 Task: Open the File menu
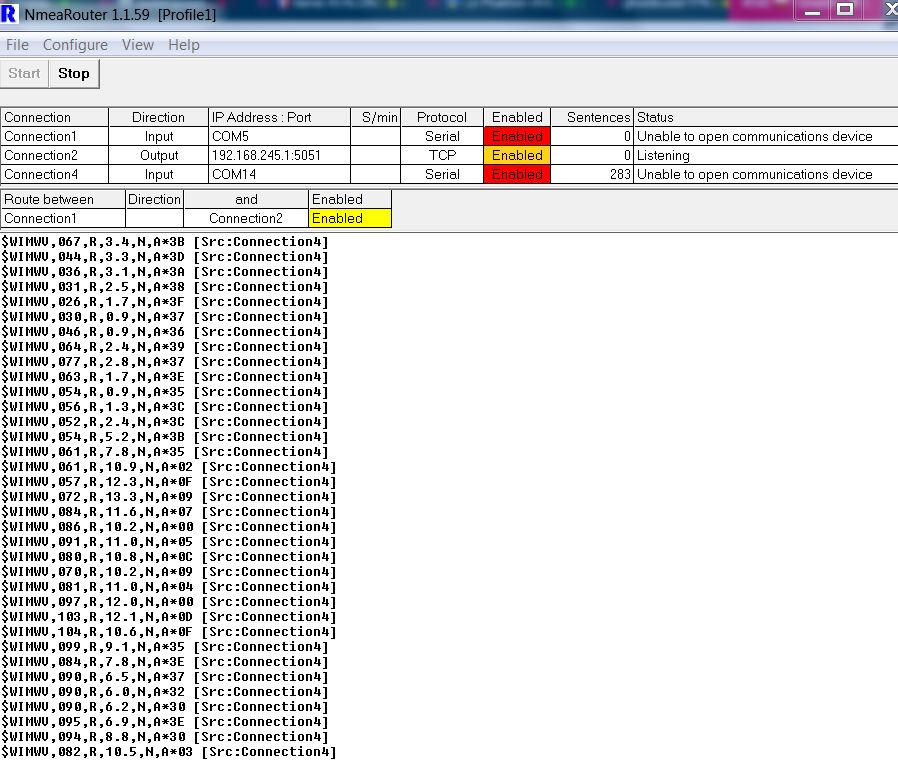point(17,45)
